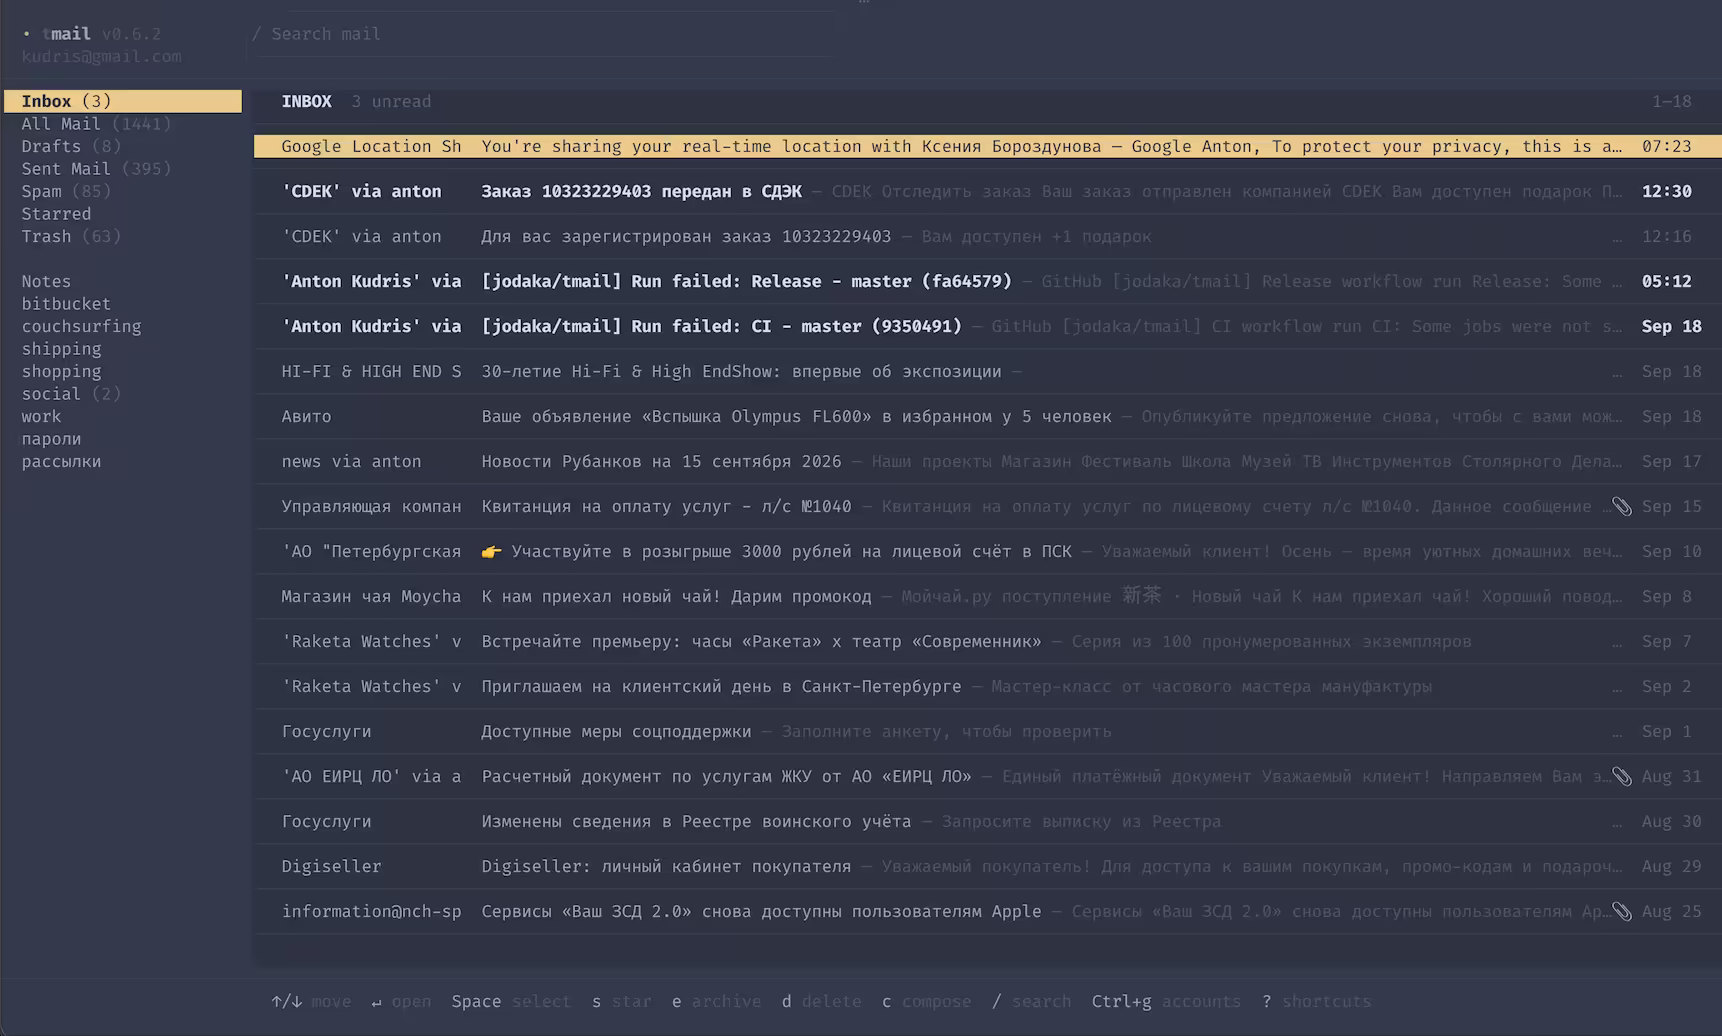Click the 'e archive' shortcut hint
The height and width of the screenshot is (1036, 1722).
pos(716,1001)
